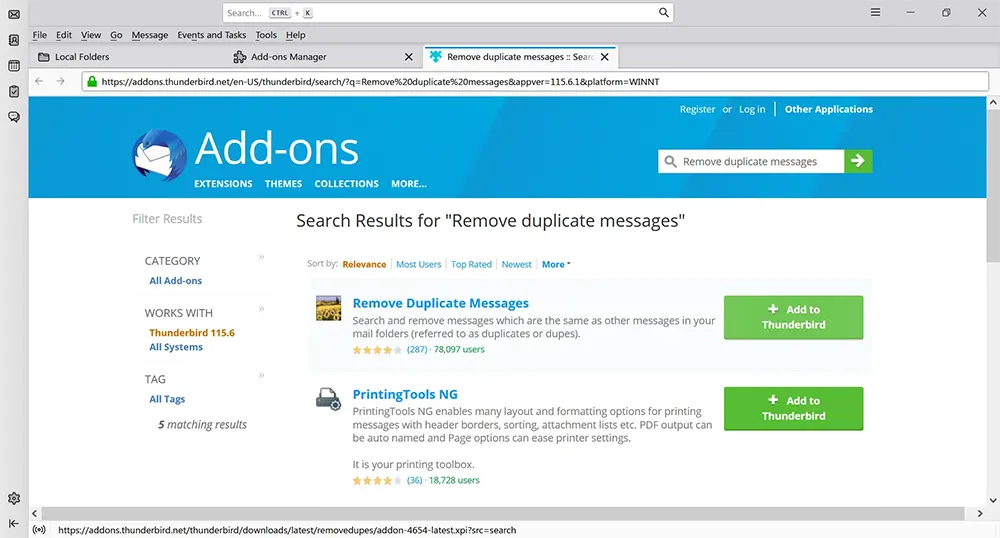Click the scroll down arrow of vertical scrollbar
1000x538 pixels.
(x=993, y=500)
